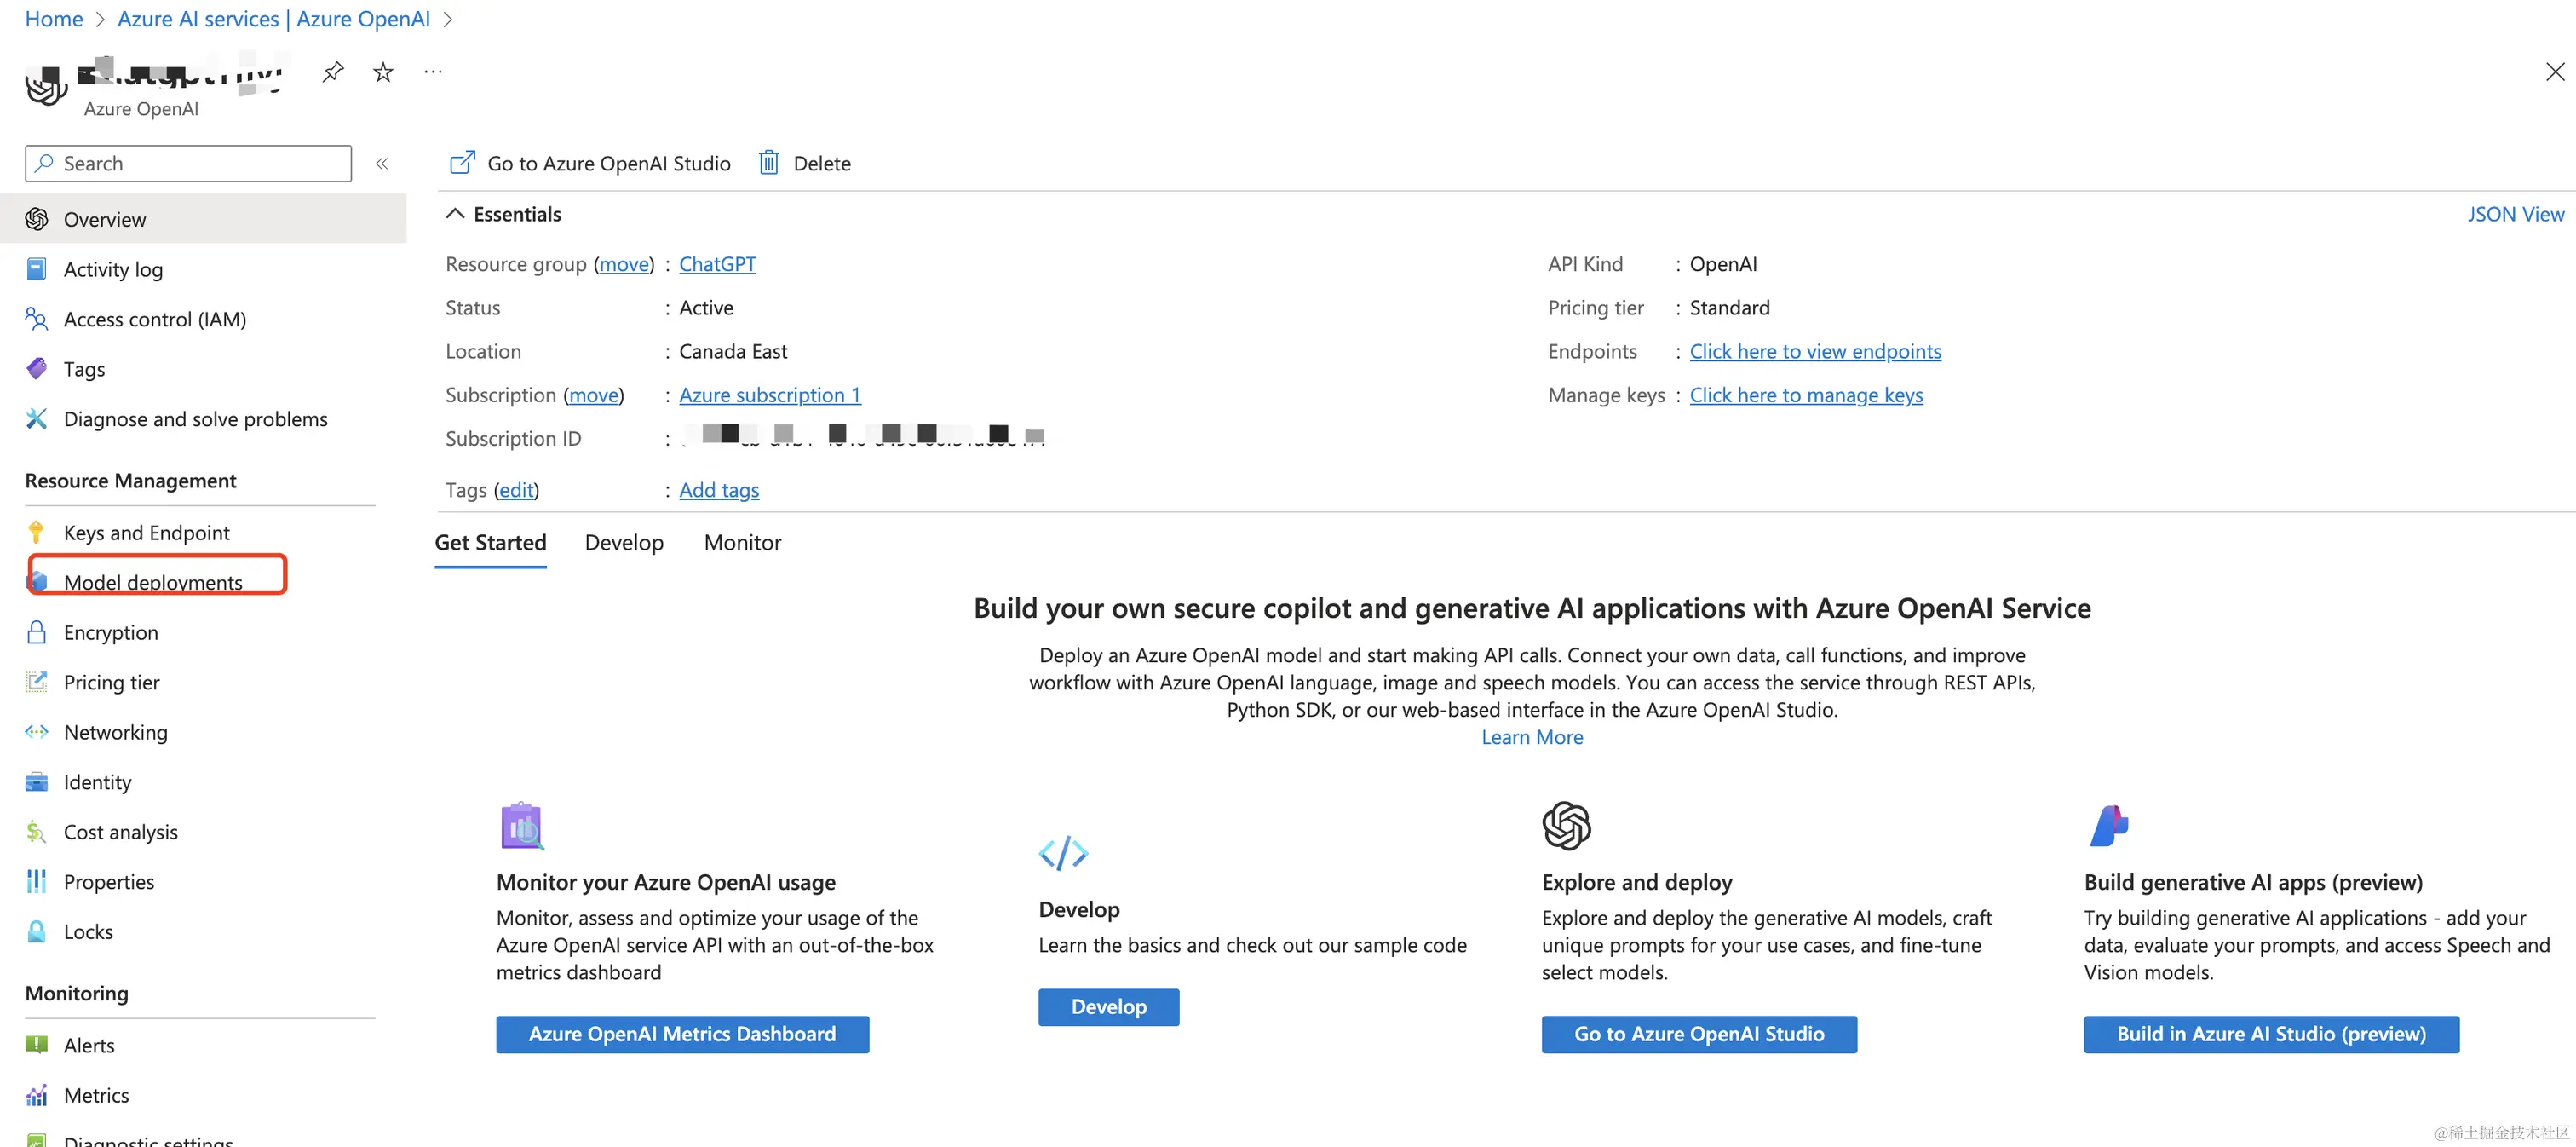Open the more options ellipsis menu
The image size is (2576, 1147).
[433, 72]
